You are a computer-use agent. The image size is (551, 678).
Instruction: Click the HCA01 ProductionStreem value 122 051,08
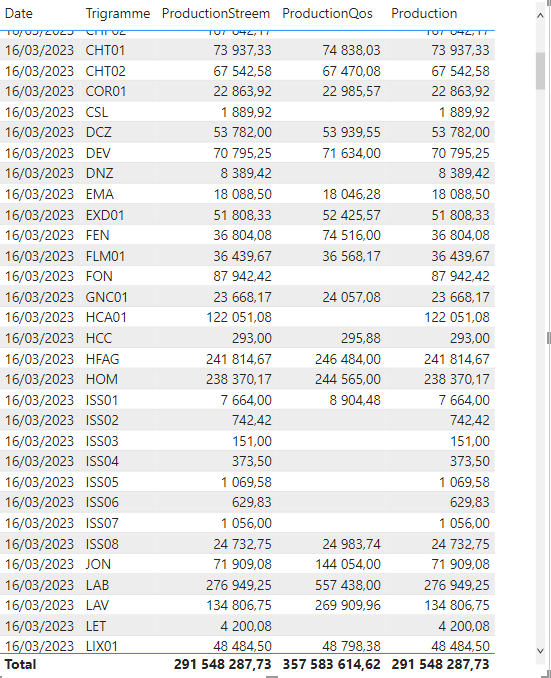click(239, 317)
